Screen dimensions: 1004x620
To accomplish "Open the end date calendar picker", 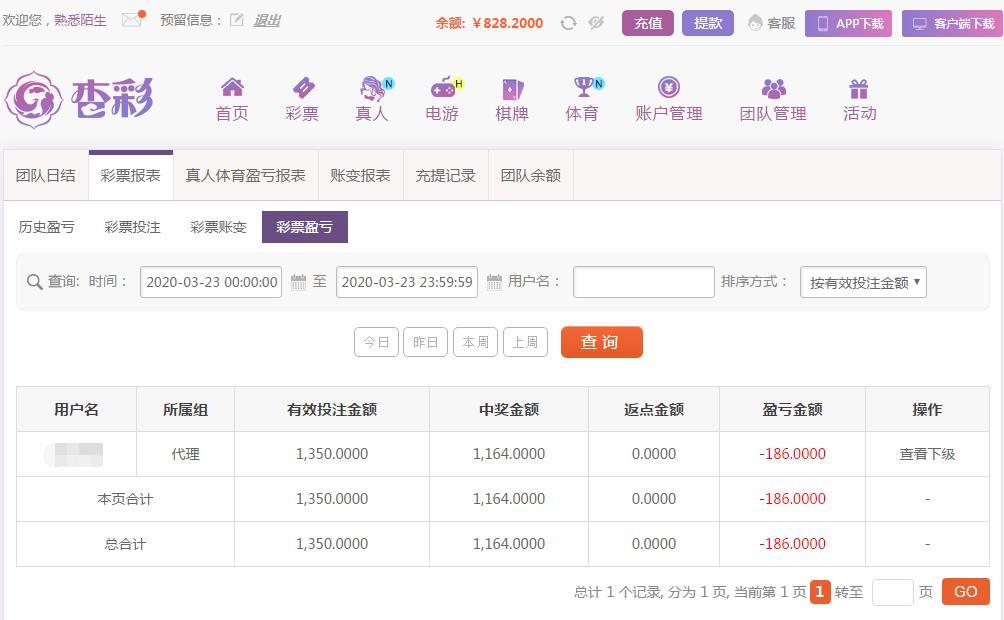I will 494,282.
